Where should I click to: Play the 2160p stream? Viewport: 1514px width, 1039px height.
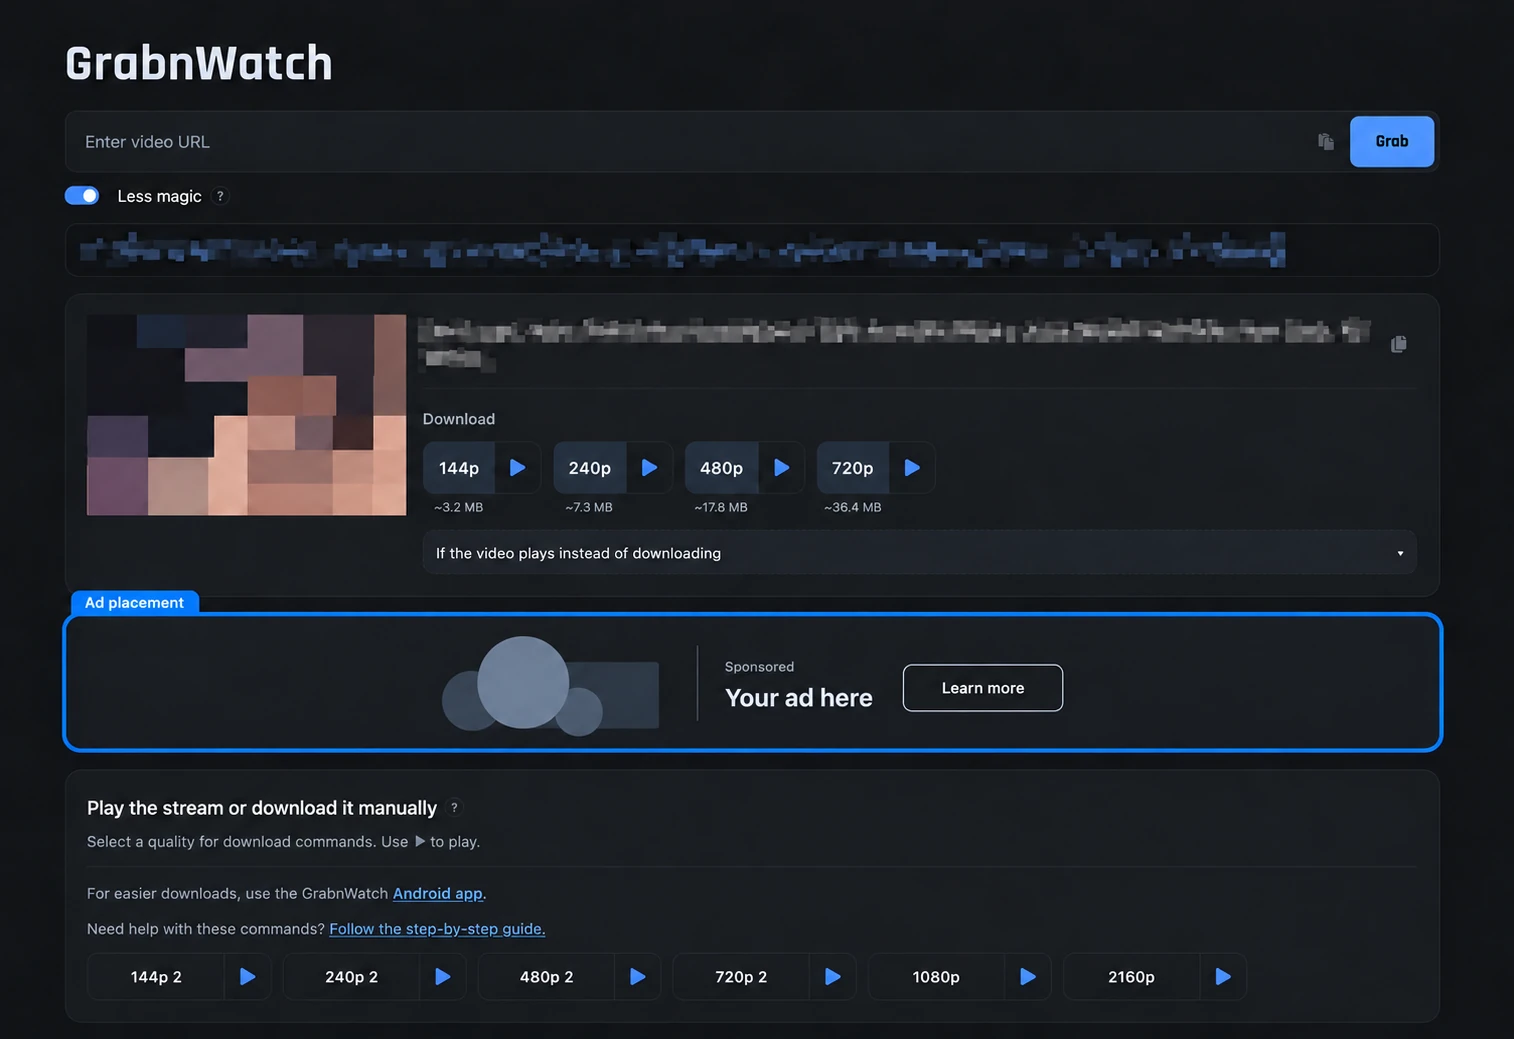[1223, 977]
